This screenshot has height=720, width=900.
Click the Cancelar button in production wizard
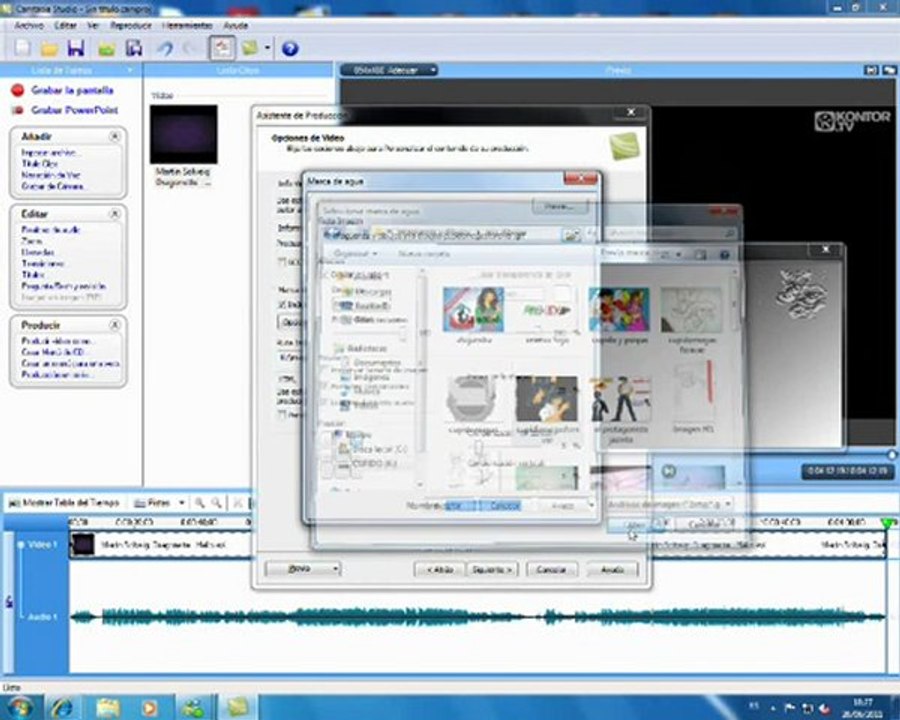tap(551, 570)
